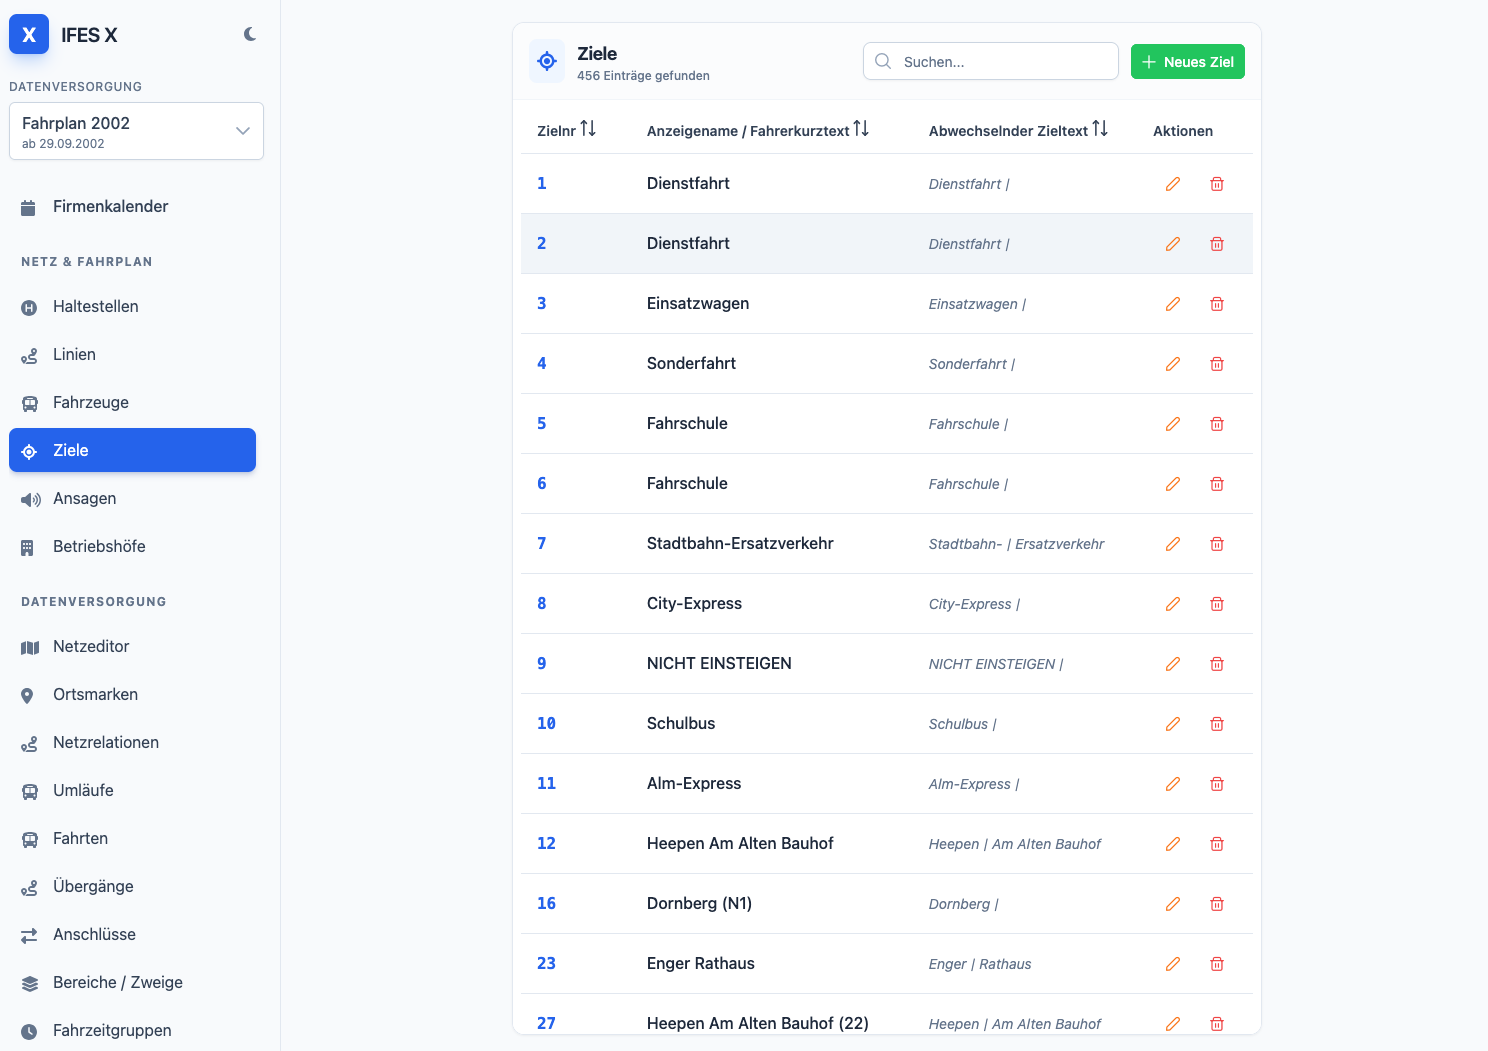
Task: Open Netzeditor page
Action: (x=132, y=647)
